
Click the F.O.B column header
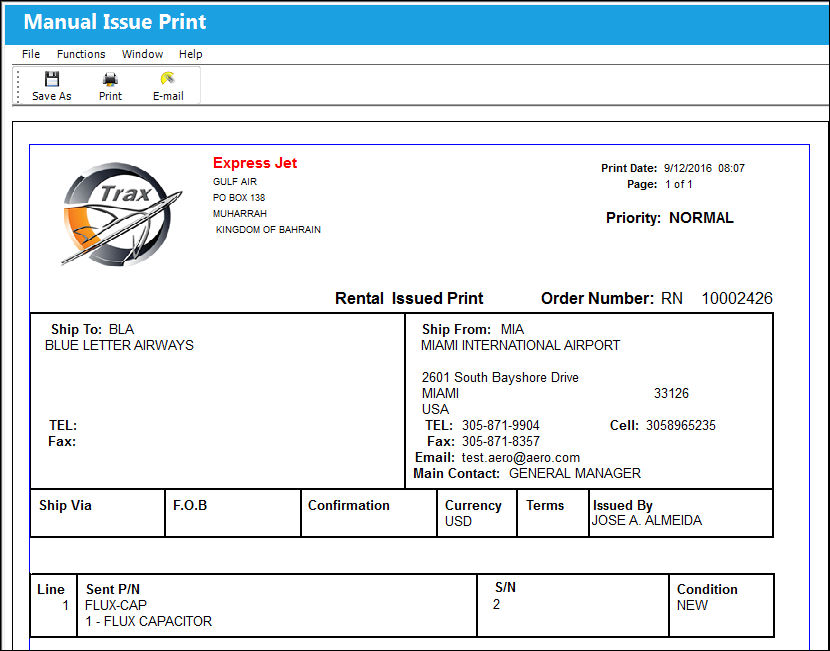coord(190,505)
